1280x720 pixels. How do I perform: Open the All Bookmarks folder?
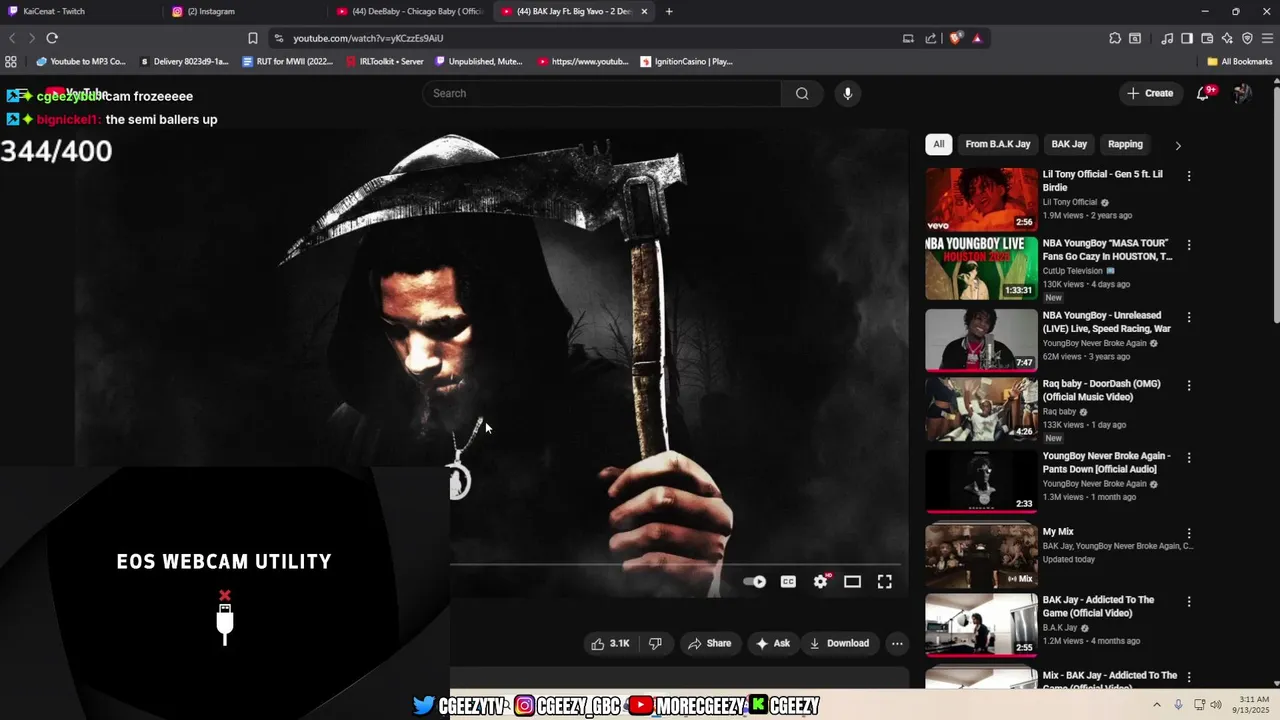[1239, 61]
